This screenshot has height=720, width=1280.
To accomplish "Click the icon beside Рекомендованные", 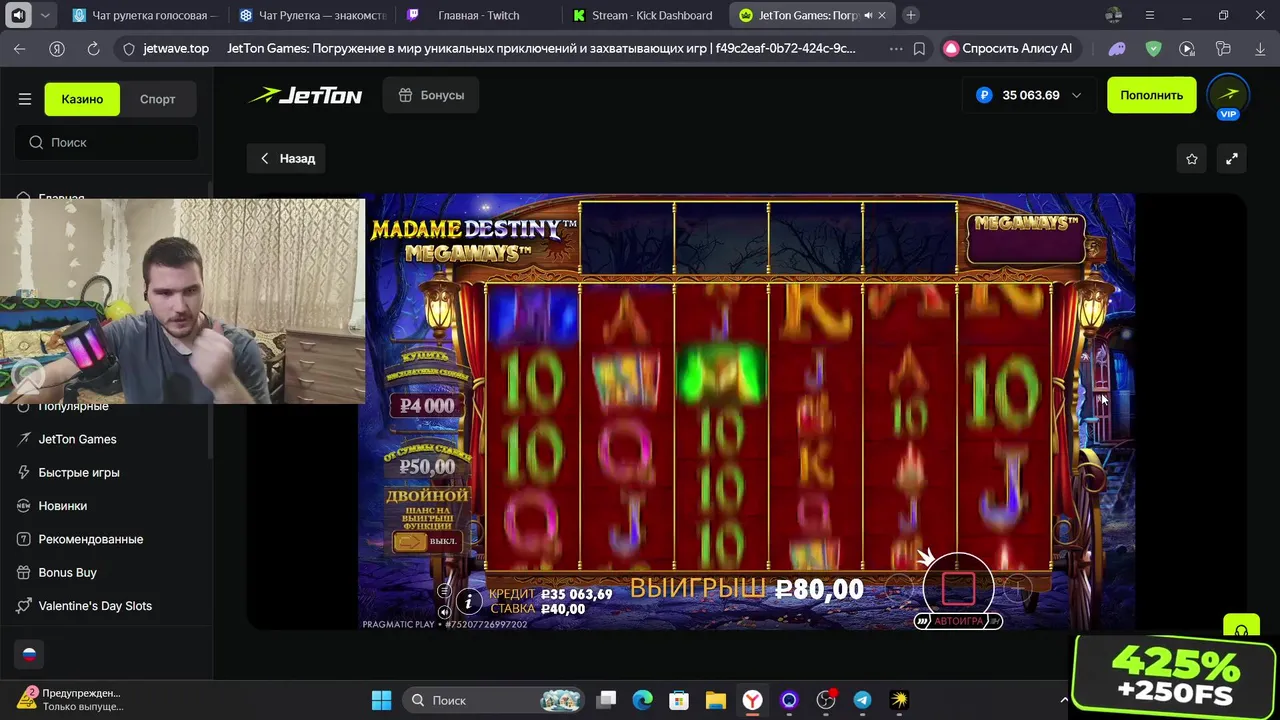I will pos(24,539).
